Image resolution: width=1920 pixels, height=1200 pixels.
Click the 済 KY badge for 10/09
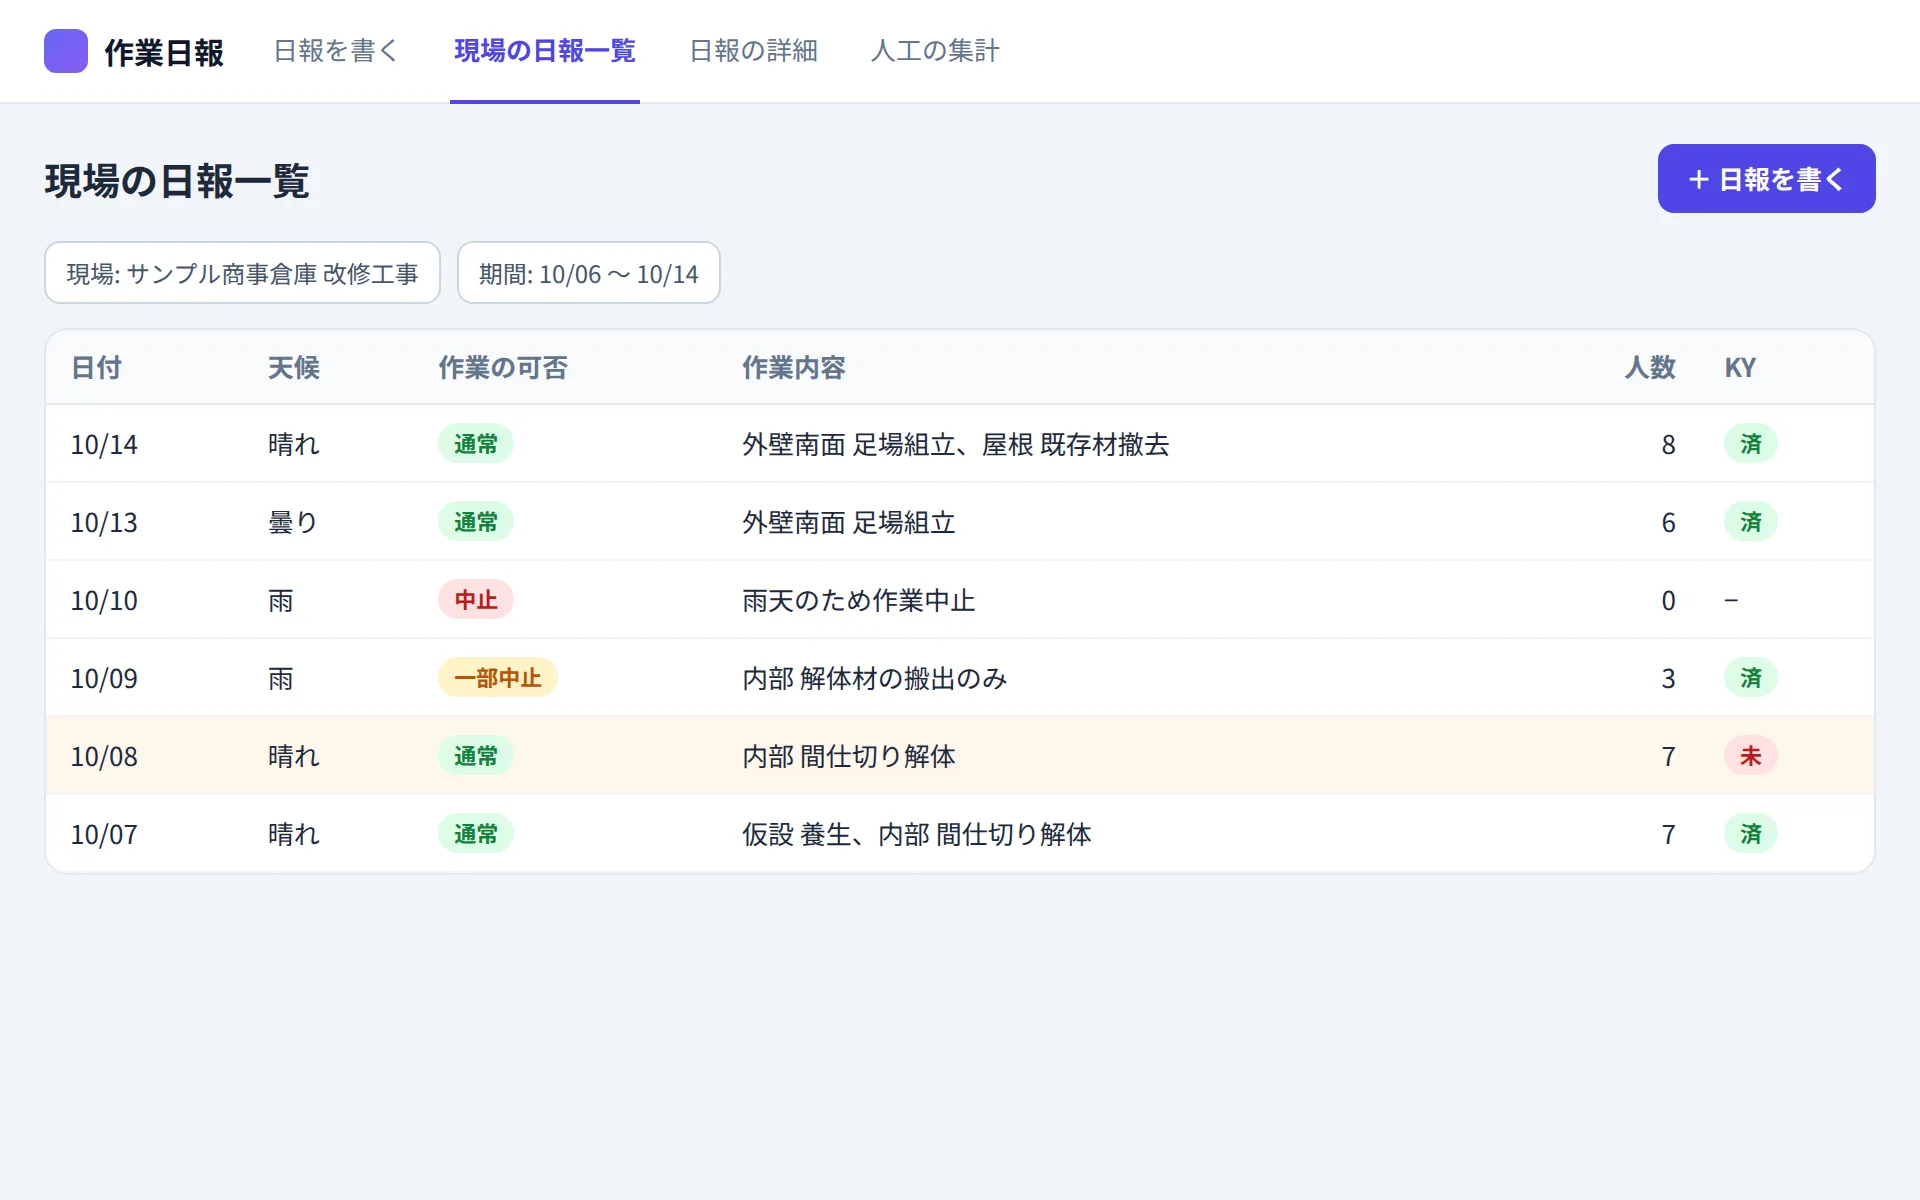pyautogui.click(x=1751, y=678)
